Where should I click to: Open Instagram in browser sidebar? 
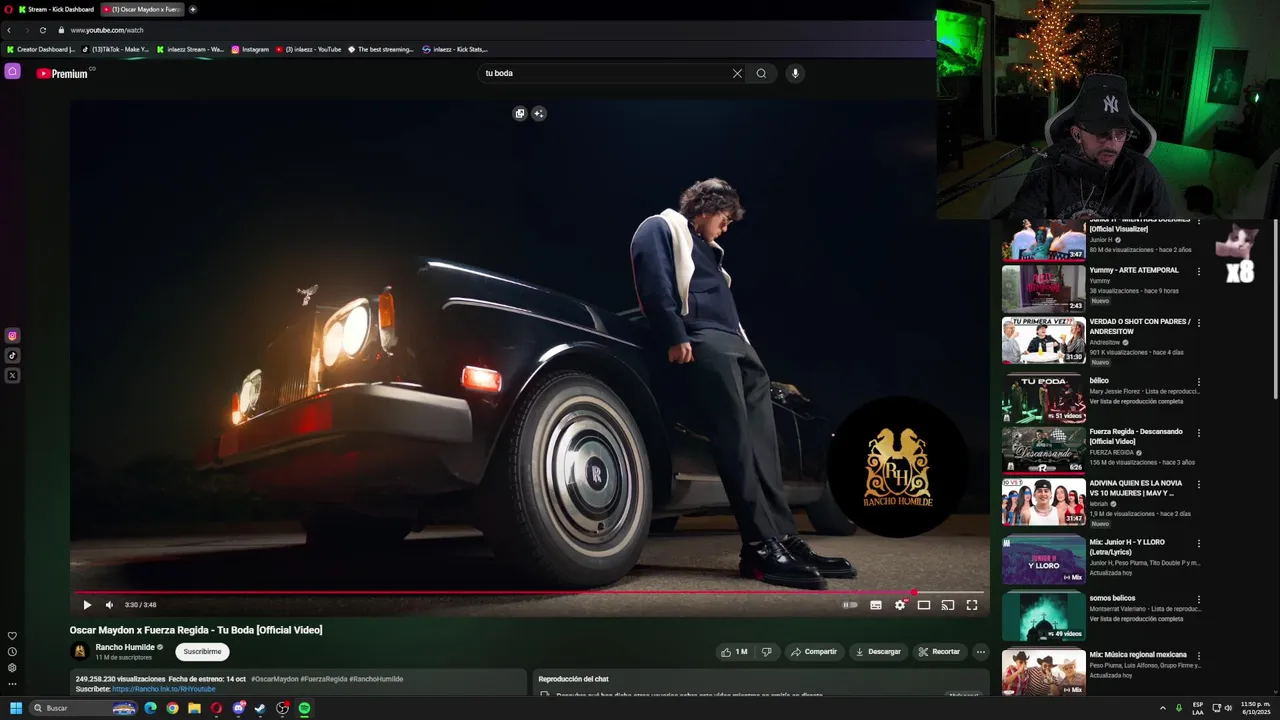click(12, 336)
